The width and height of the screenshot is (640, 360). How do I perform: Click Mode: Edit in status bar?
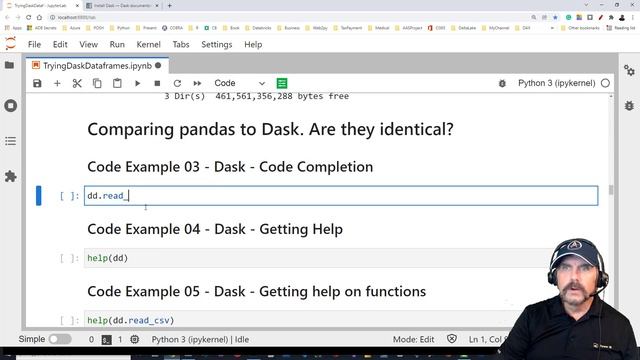pyautogui.click(x=413, y=340)
